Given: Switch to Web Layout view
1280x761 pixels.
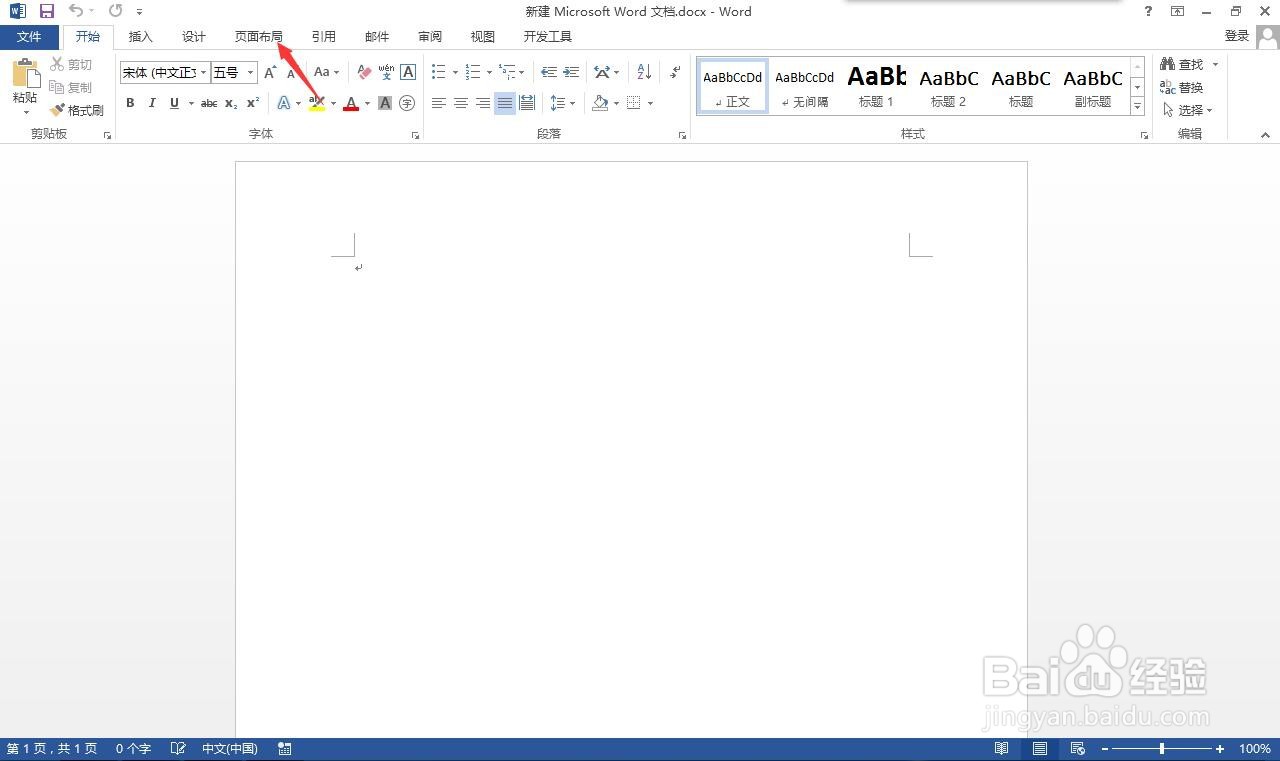Looking at the screenshot, I should coord(1077,748).
